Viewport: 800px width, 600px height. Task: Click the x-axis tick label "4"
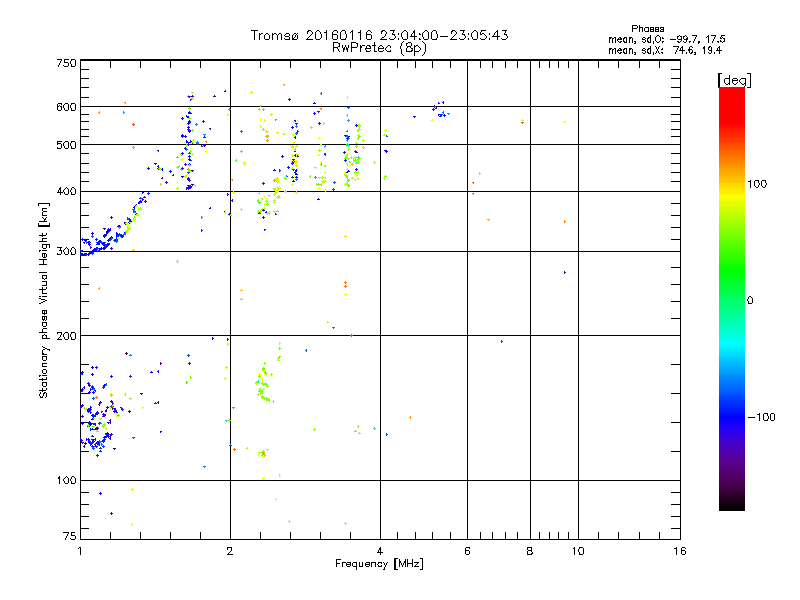380,551
